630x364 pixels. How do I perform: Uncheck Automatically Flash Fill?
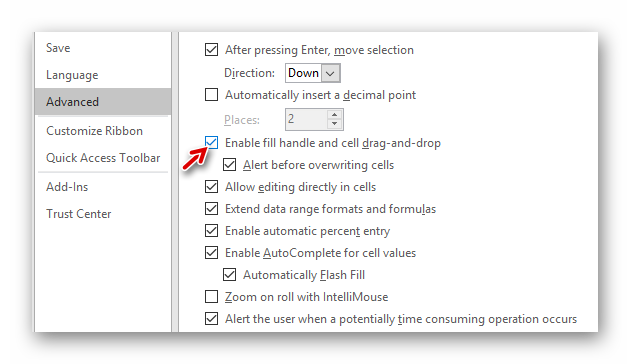pos(229,275)
